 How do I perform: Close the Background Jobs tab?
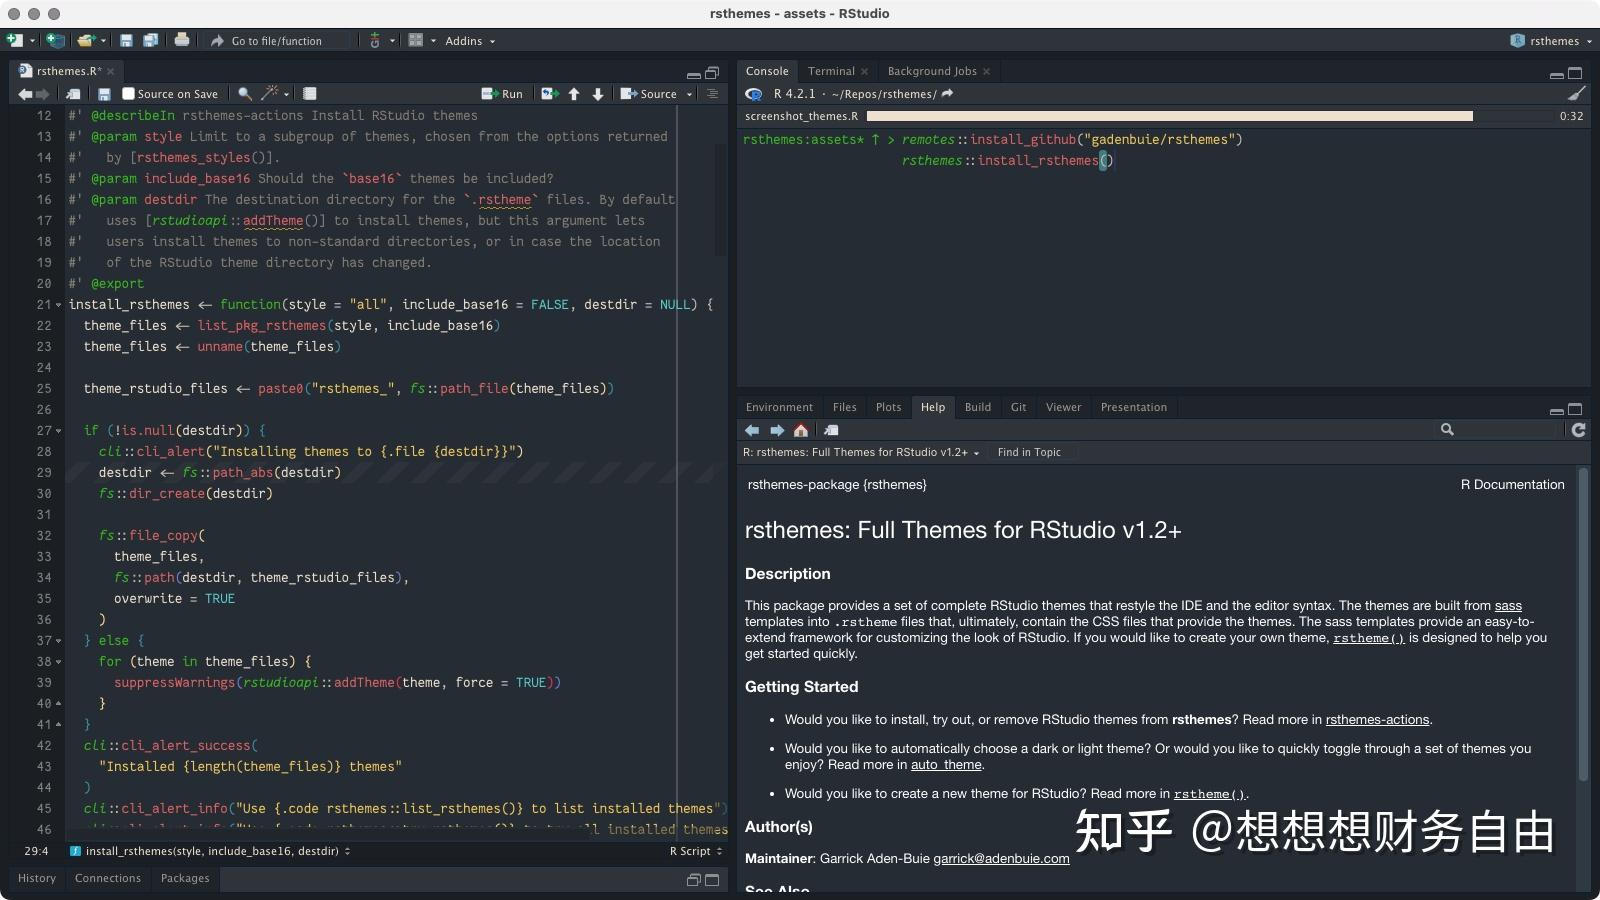click(986, 71)
